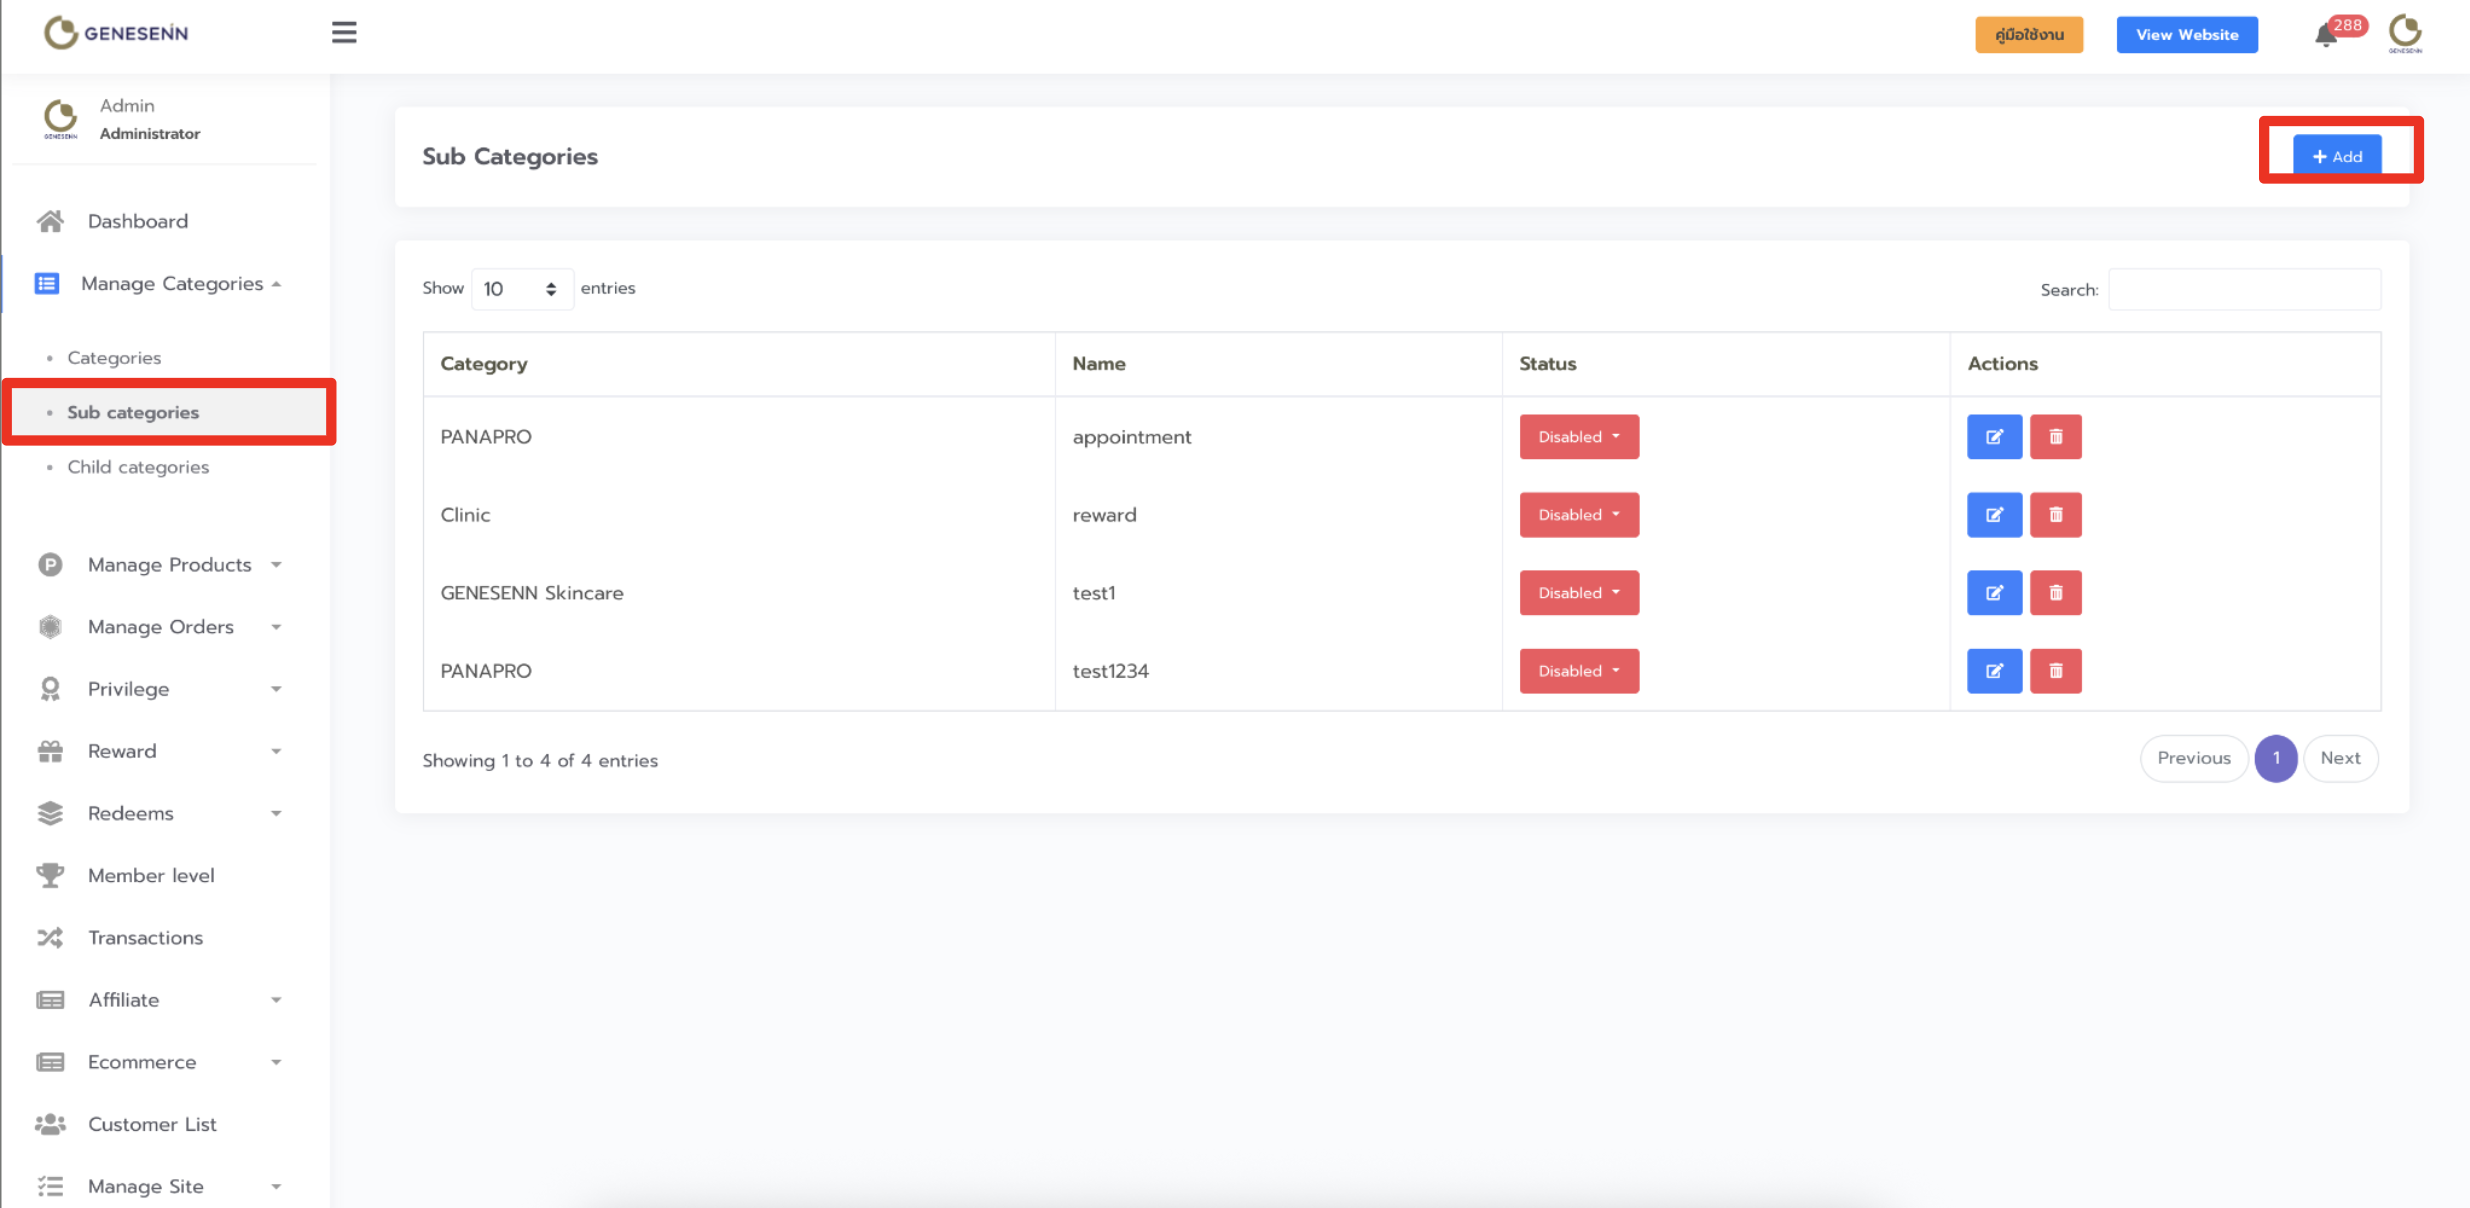
Task: Change the show entries count selector
Action: (521, 289)
